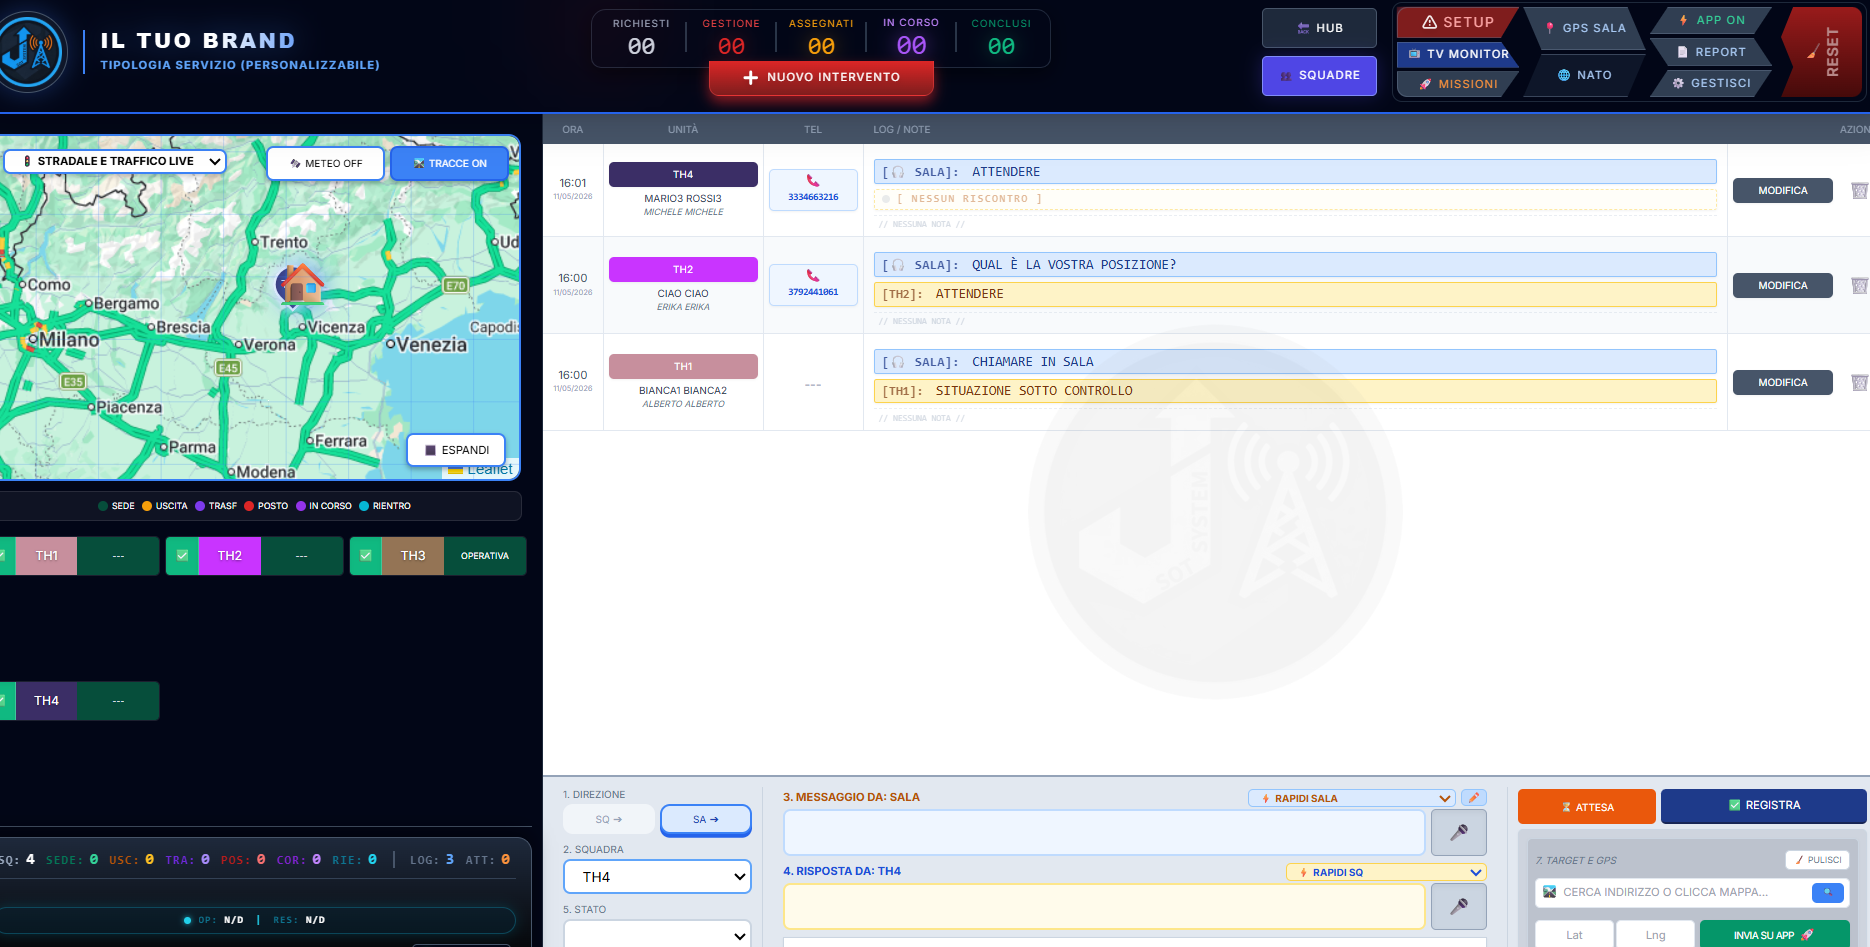Open GPS SALA pin button
The width and height of the screenshot is (1870, 947).
(x=1585, y=28)
